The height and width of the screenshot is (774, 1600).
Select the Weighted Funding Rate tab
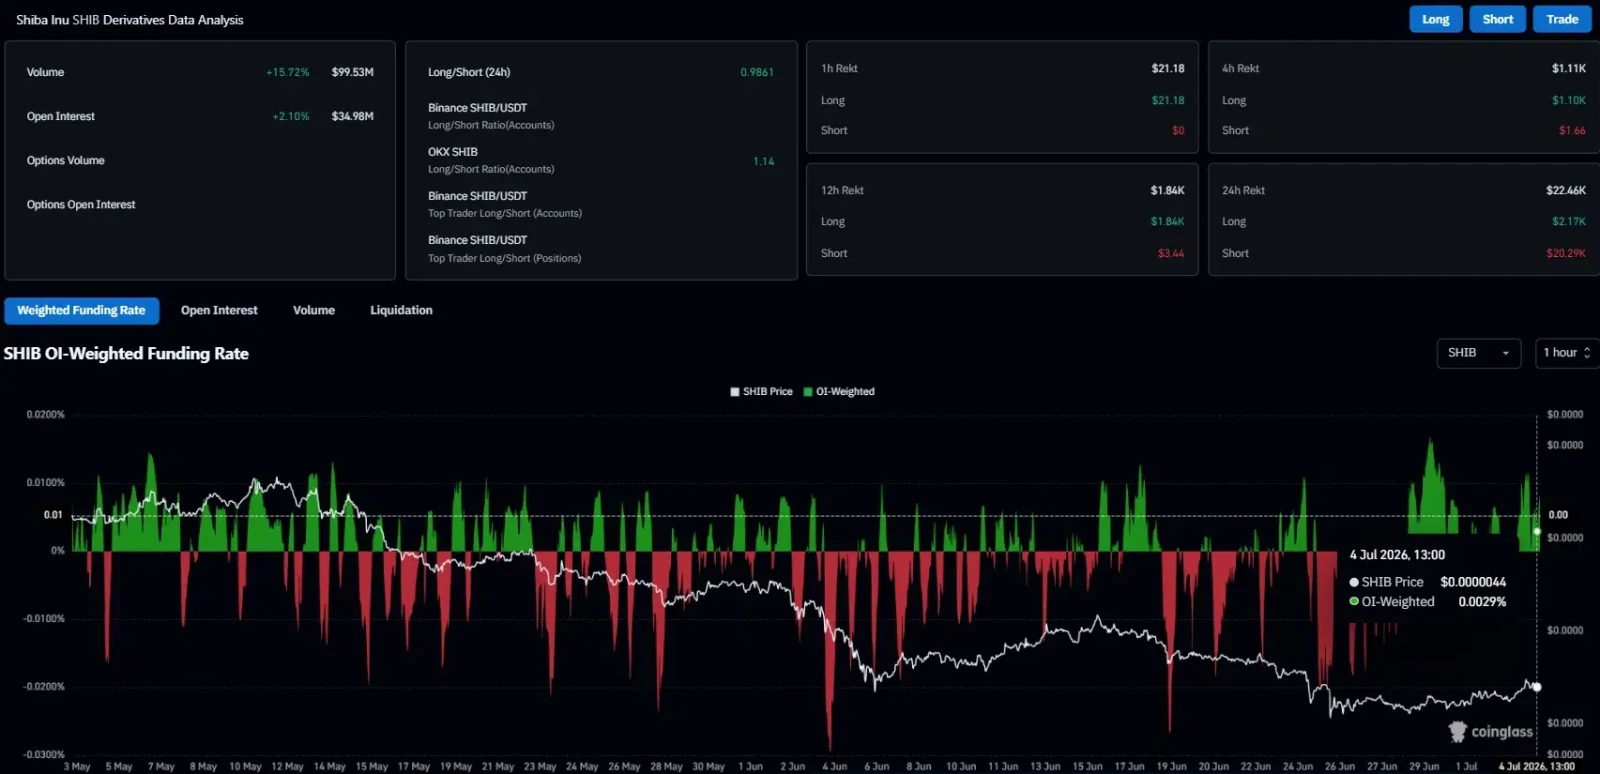pos(81,310)
